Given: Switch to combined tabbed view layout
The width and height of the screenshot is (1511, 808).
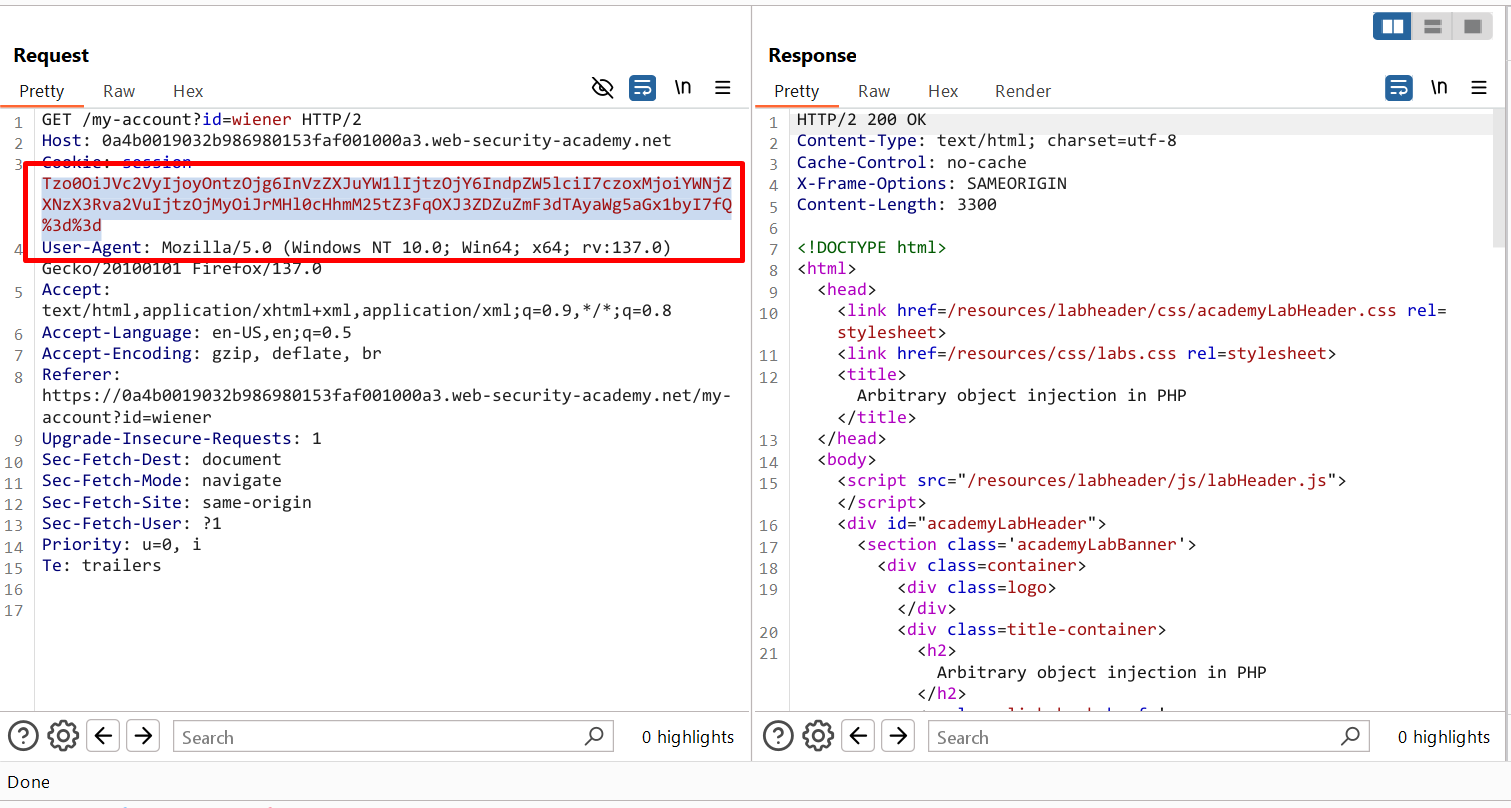Looking at the screenshot, I should [1472, 27].
